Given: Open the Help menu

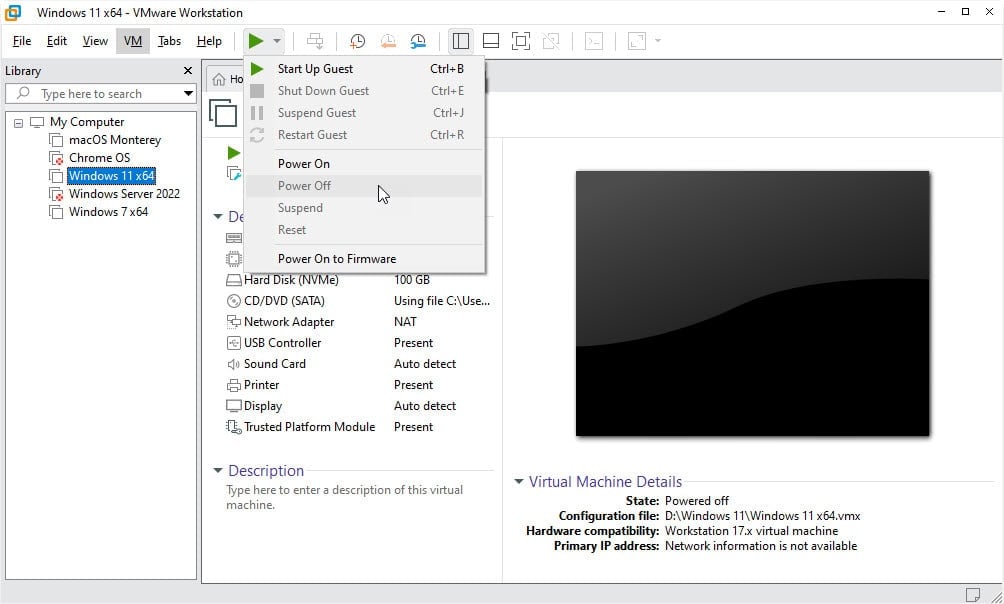Looking at the screenshot, I should coord(209,41).
